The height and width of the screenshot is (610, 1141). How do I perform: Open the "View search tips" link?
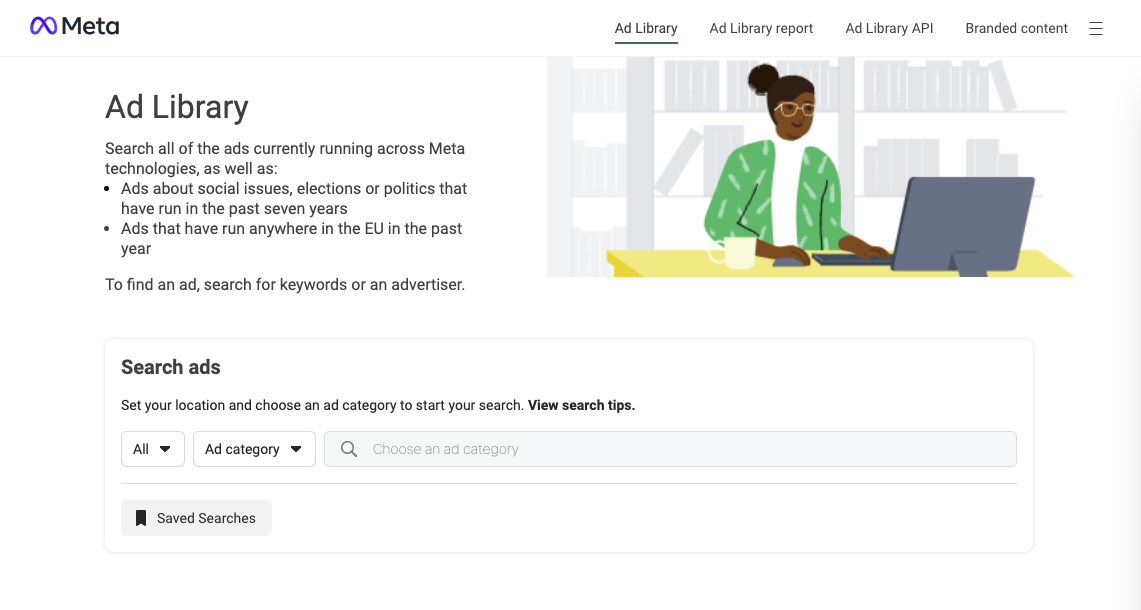tap(581, 405)
